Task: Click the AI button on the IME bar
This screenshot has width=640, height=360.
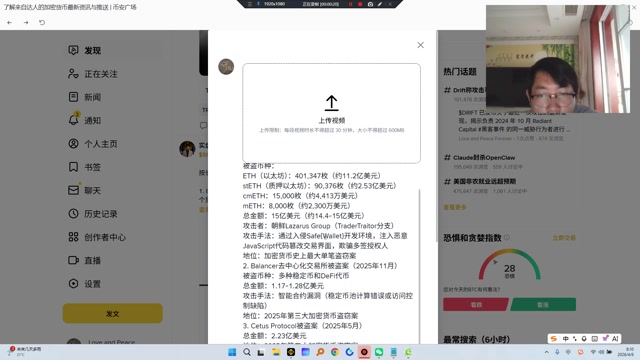Action: [615, 339]
